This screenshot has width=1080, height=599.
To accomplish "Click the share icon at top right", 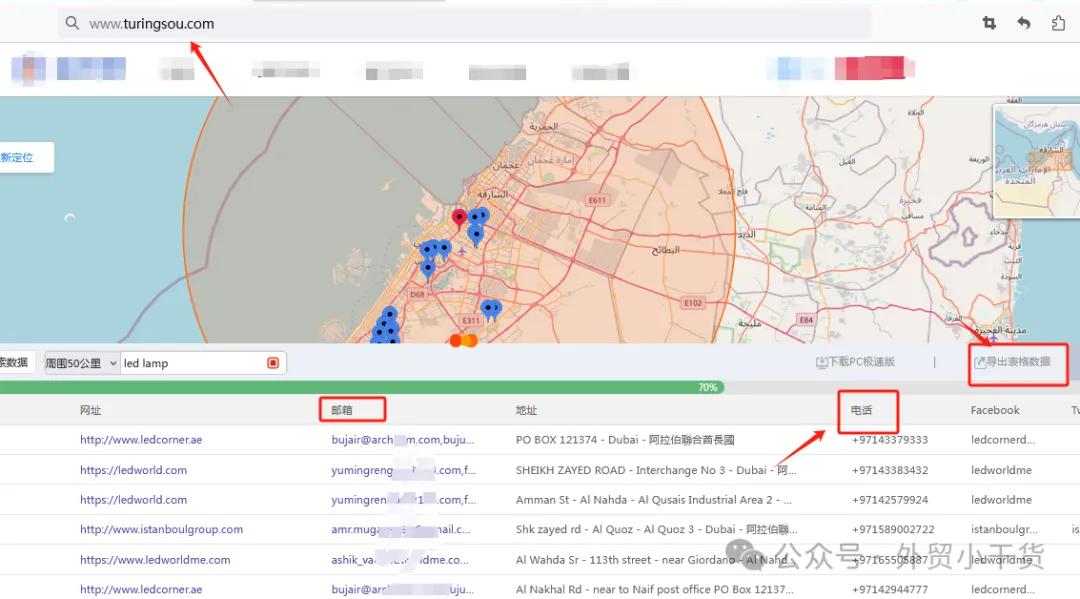I will click(1058, 23).
